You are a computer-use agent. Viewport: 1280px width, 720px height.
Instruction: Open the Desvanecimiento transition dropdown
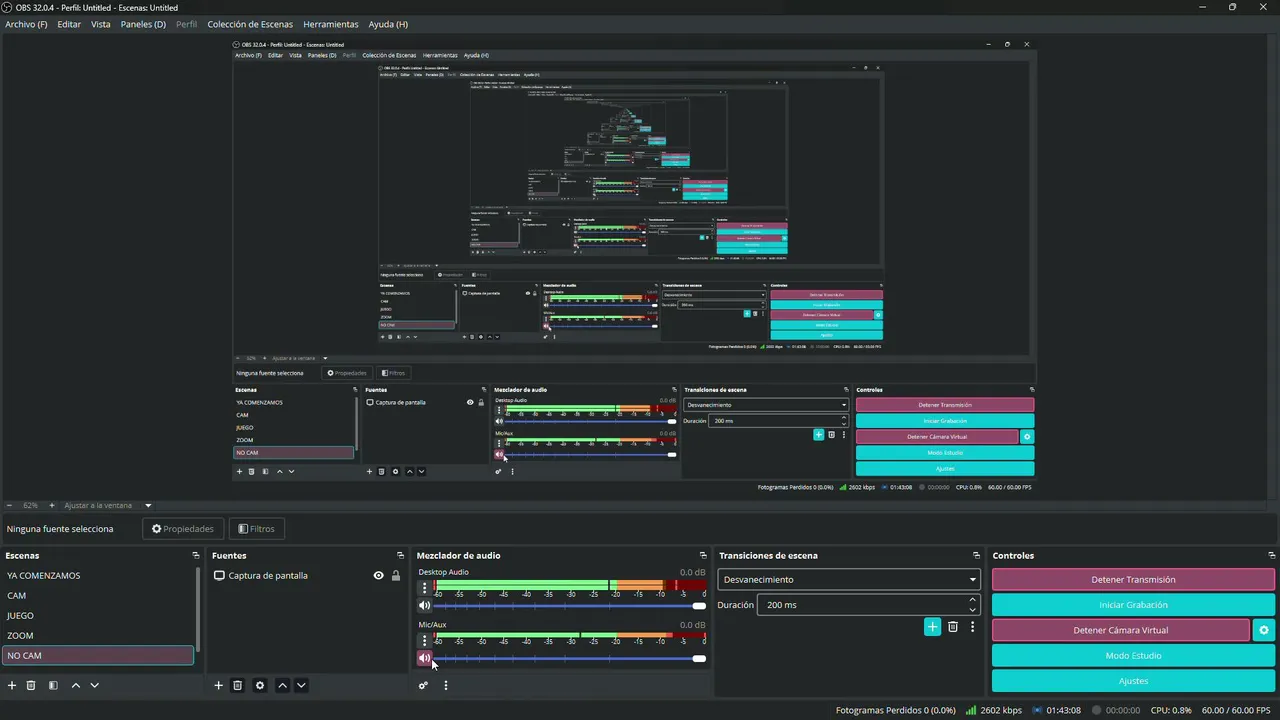(848, 580)
